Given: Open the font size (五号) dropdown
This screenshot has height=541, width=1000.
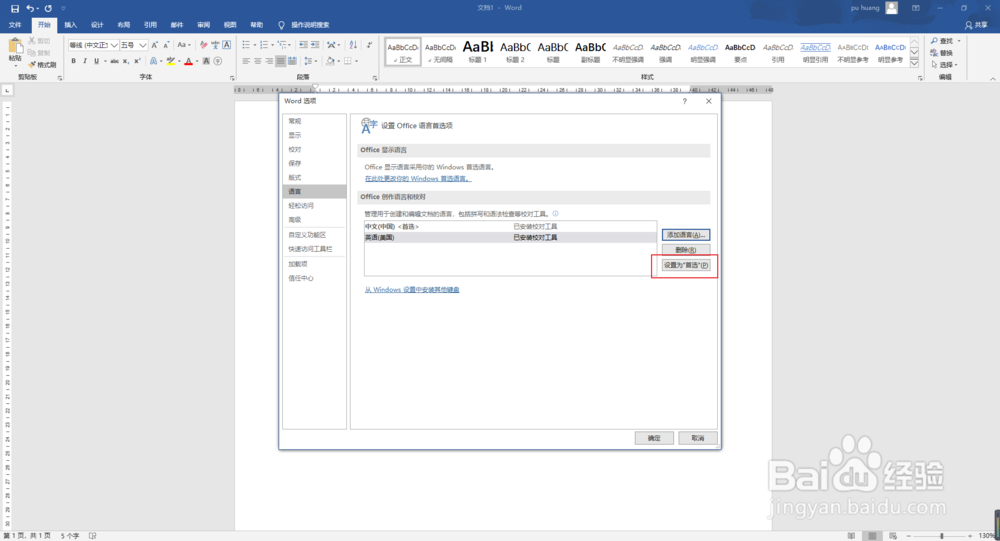Looking at the screenshot, I should tap(143, 45).
